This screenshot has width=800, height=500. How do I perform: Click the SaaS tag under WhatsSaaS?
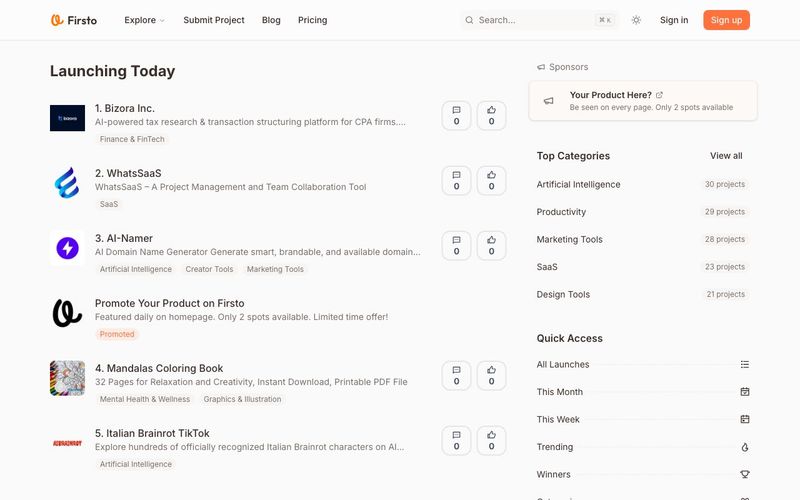tap(109, 204)
